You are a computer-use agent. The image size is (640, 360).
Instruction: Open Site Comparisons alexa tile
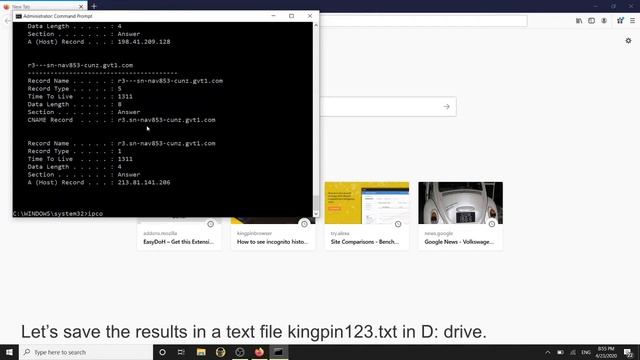367,216
